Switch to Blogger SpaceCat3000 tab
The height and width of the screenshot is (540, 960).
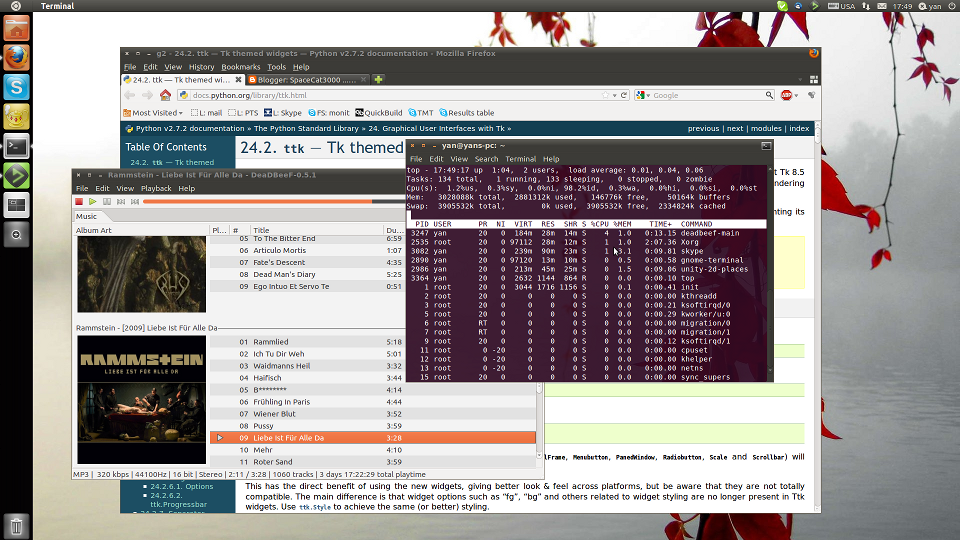308,80
